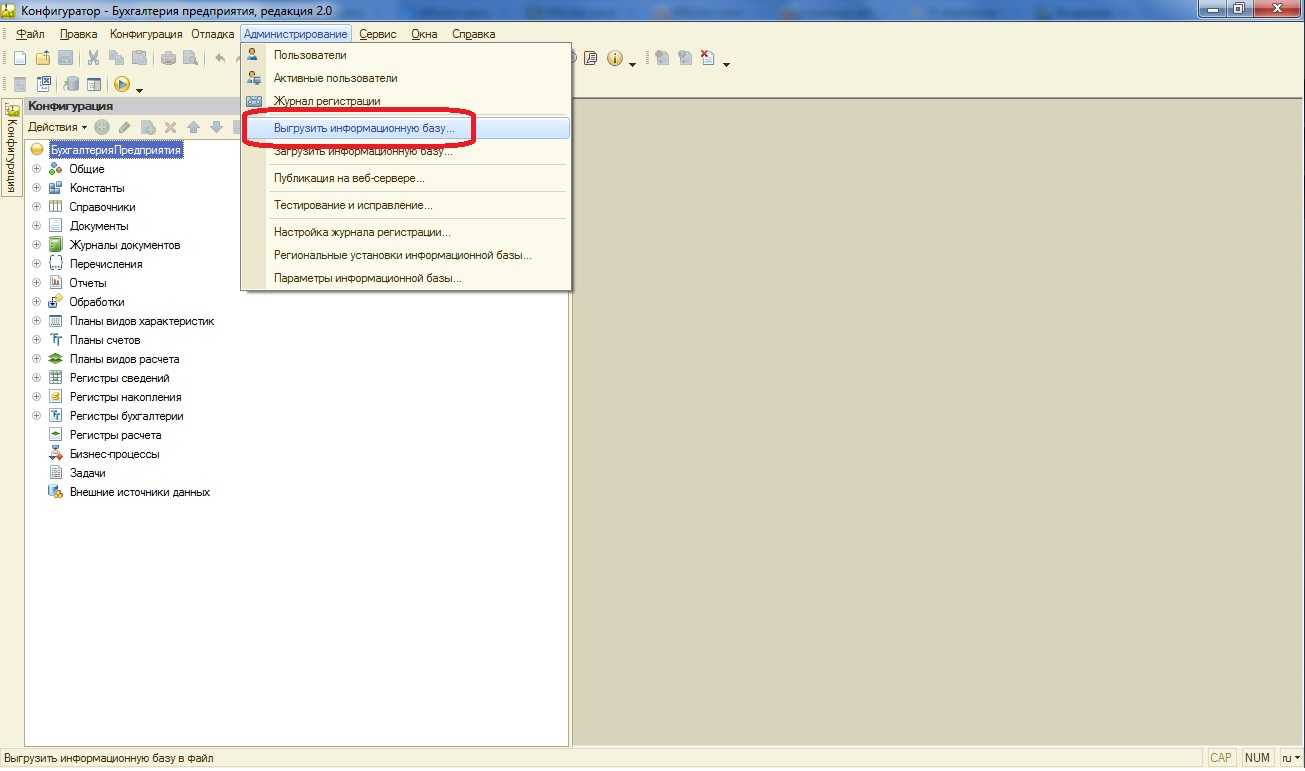Open Журнал регистрации menu entry

pyautogui.click(x=406, y=101)
